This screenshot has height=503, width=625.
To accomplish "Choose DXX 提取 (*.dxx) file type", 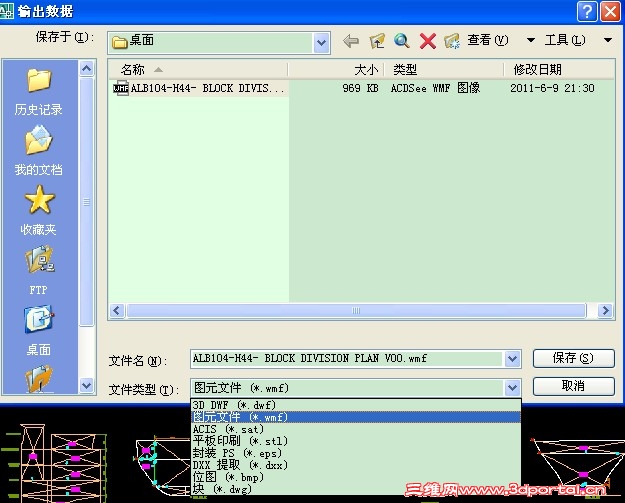I will (x=356, y=465).
